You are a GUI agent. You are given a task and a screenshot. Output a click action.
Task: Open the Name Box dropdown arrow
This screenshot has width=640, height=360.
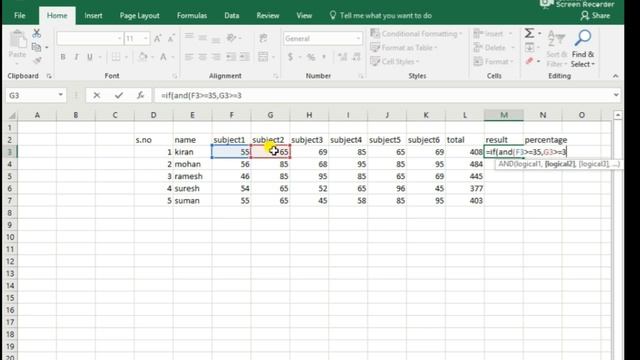(60, 95)
